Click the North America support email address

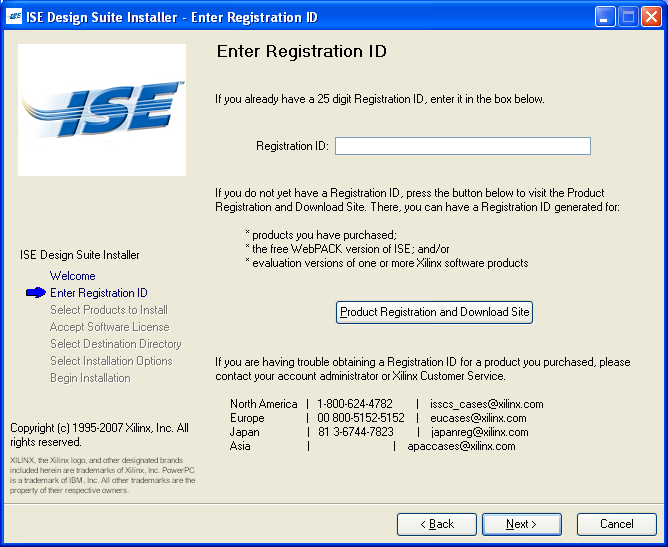pos(486,404)
